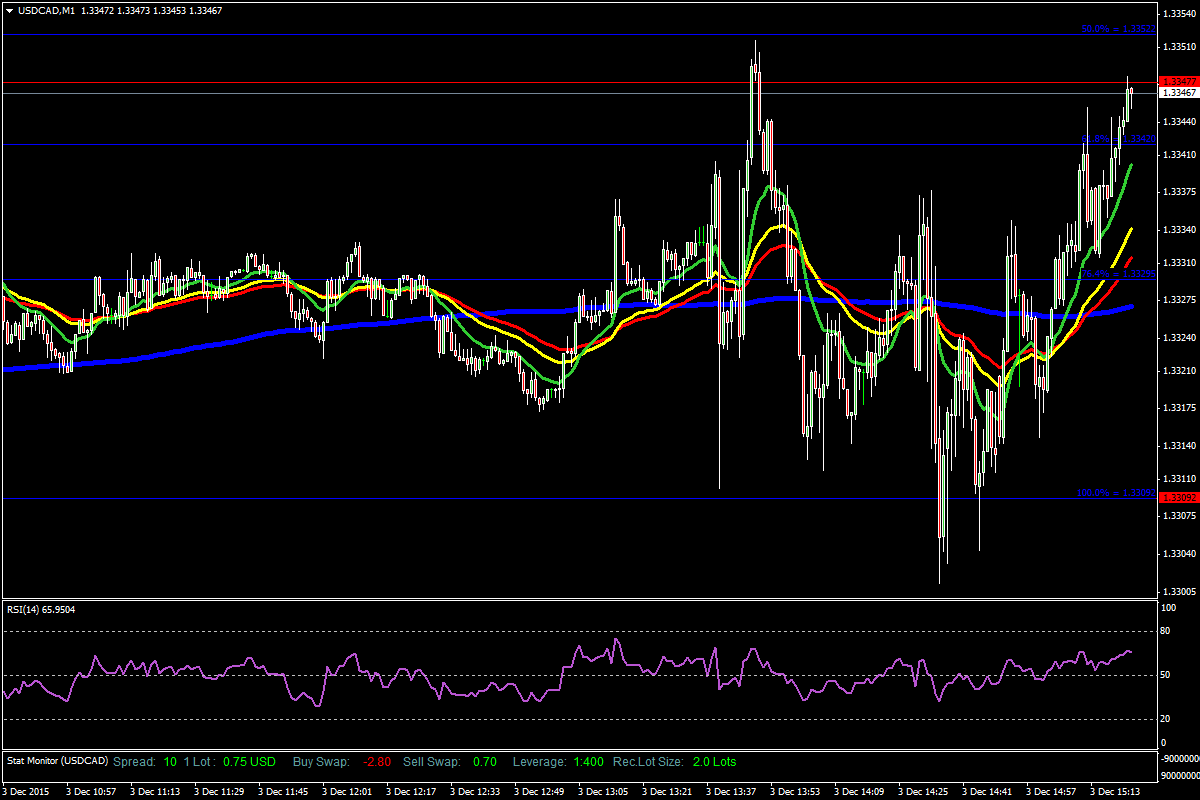
Task: Click the 3 Dec 14:25 time label
Action: click(923, 791)
